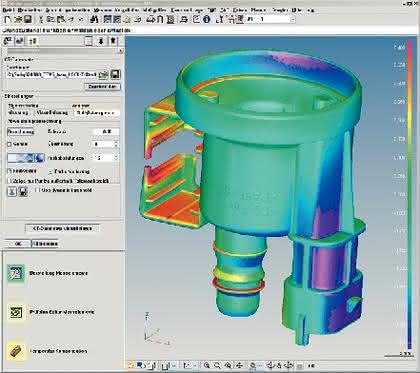Toggle checkbox below the gradient swatch

9,171
